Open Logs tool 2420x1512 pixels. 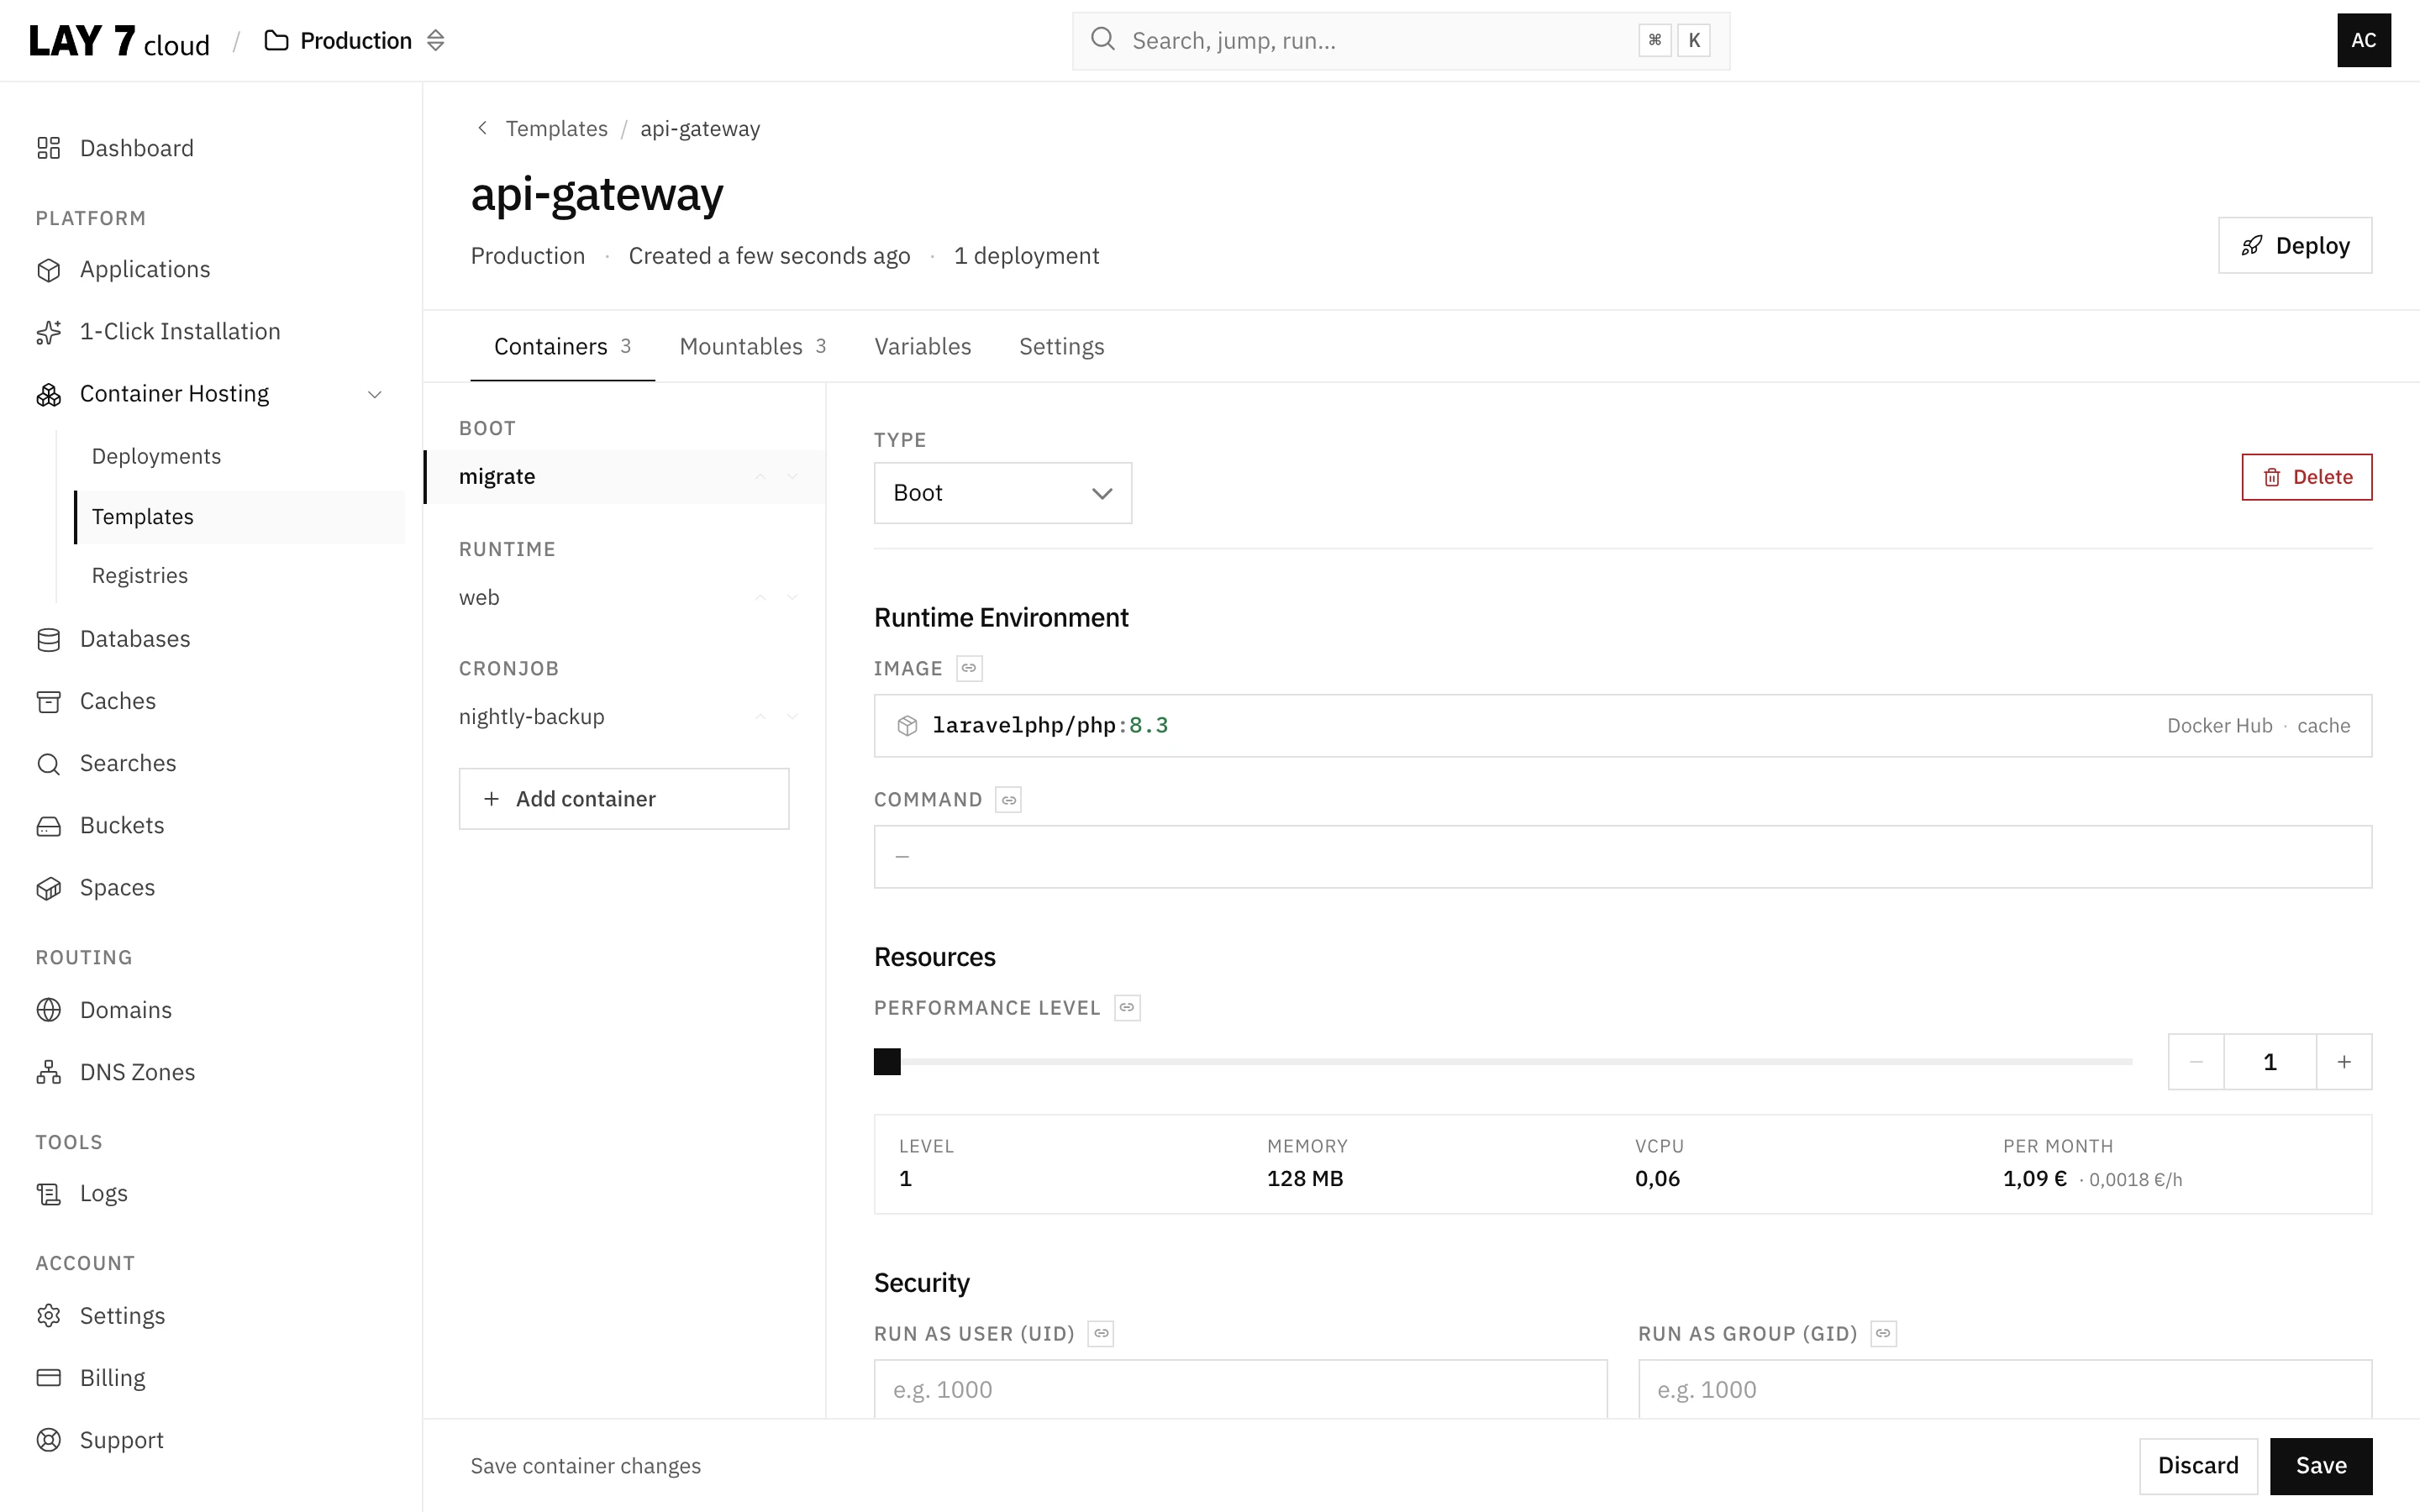(x=83, y=1193)
